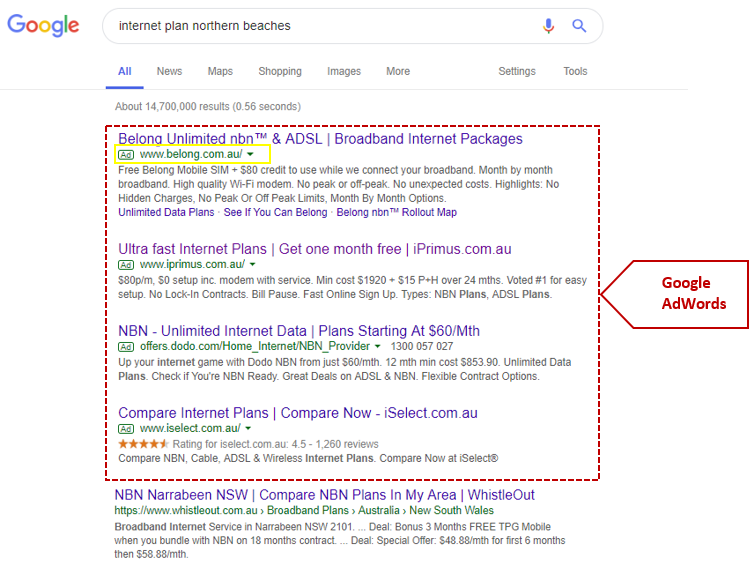Expand dropdown arrow next to www.iprimus.com.au

(253, 264)
